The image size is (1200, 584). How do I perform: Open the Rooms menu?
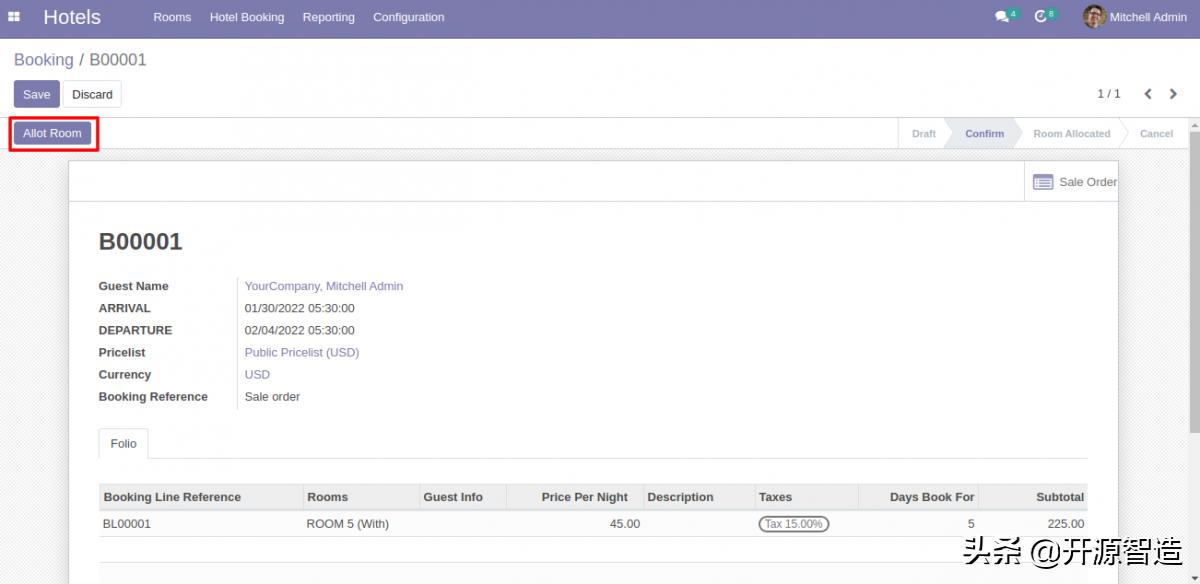coord(172,17)
